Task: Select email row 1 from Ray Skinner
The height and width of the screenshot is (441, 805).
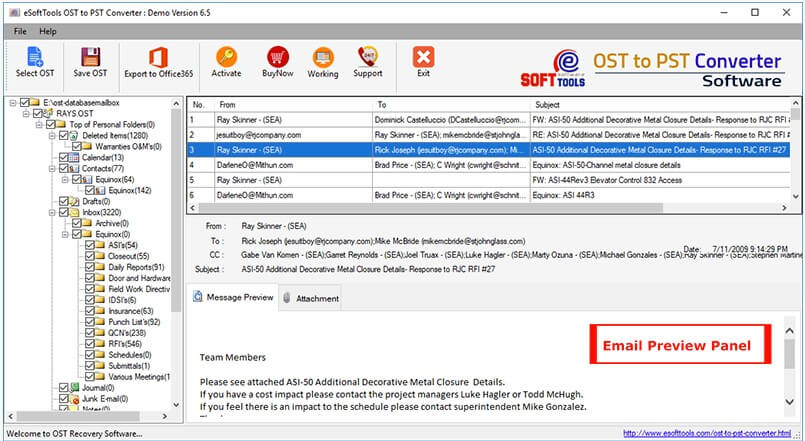Action: click(x=488, y=120)
